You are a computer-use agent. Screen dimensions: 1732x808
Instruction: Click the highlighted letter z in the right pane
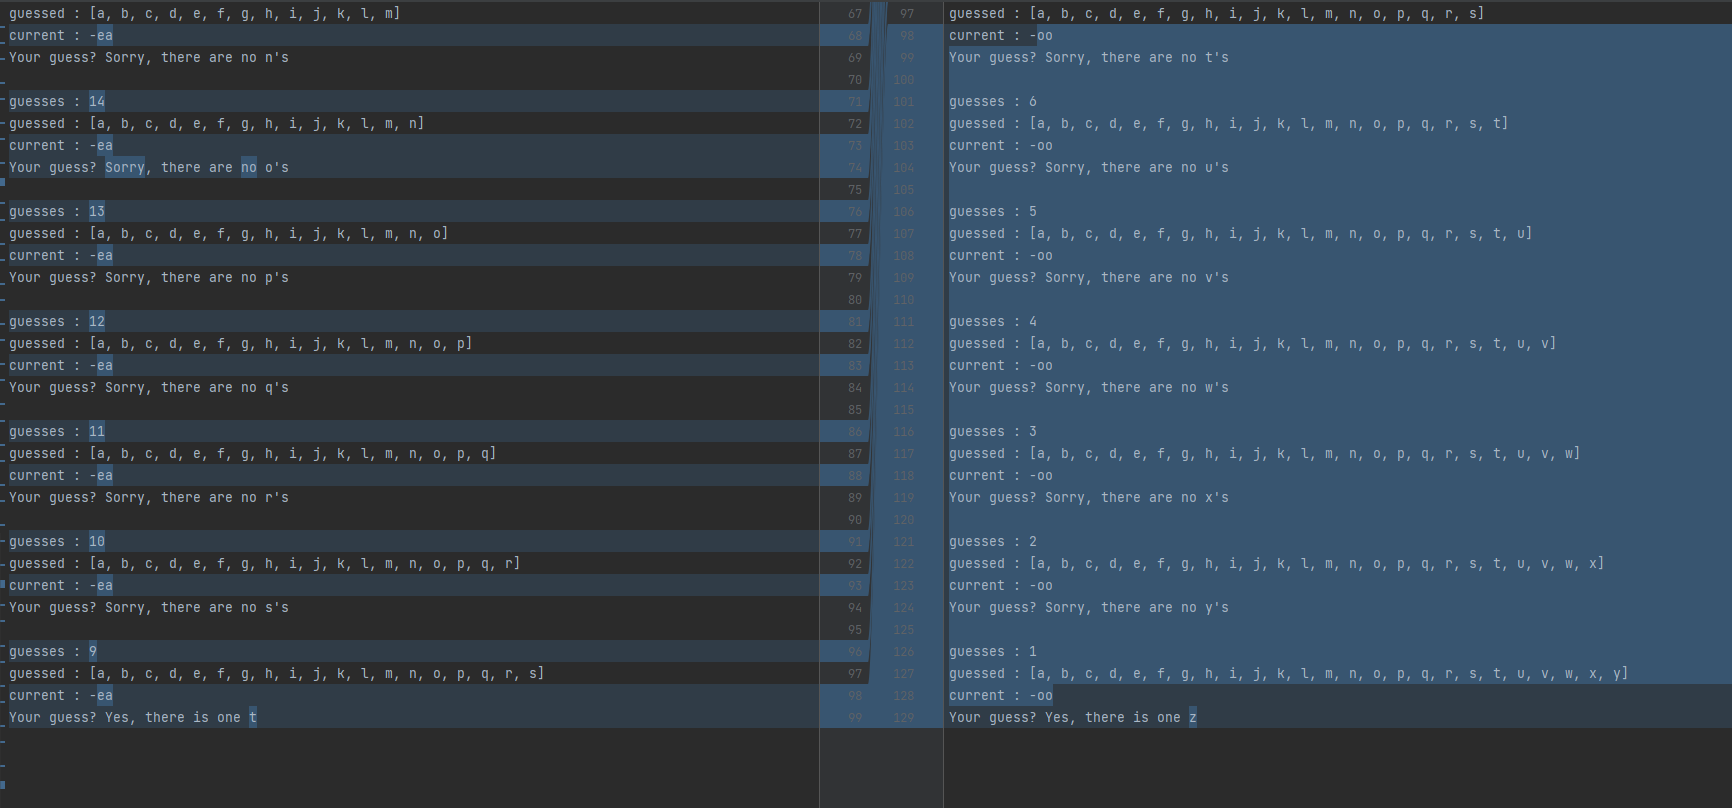pyautogui.click(x=1192, y=718)
